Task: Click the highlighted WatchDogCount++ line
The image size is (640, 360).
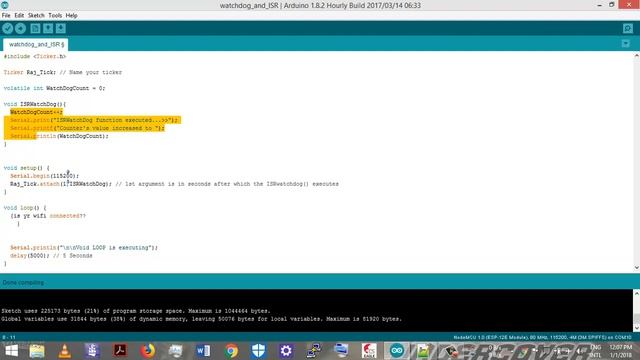Action: click(36, 112)
